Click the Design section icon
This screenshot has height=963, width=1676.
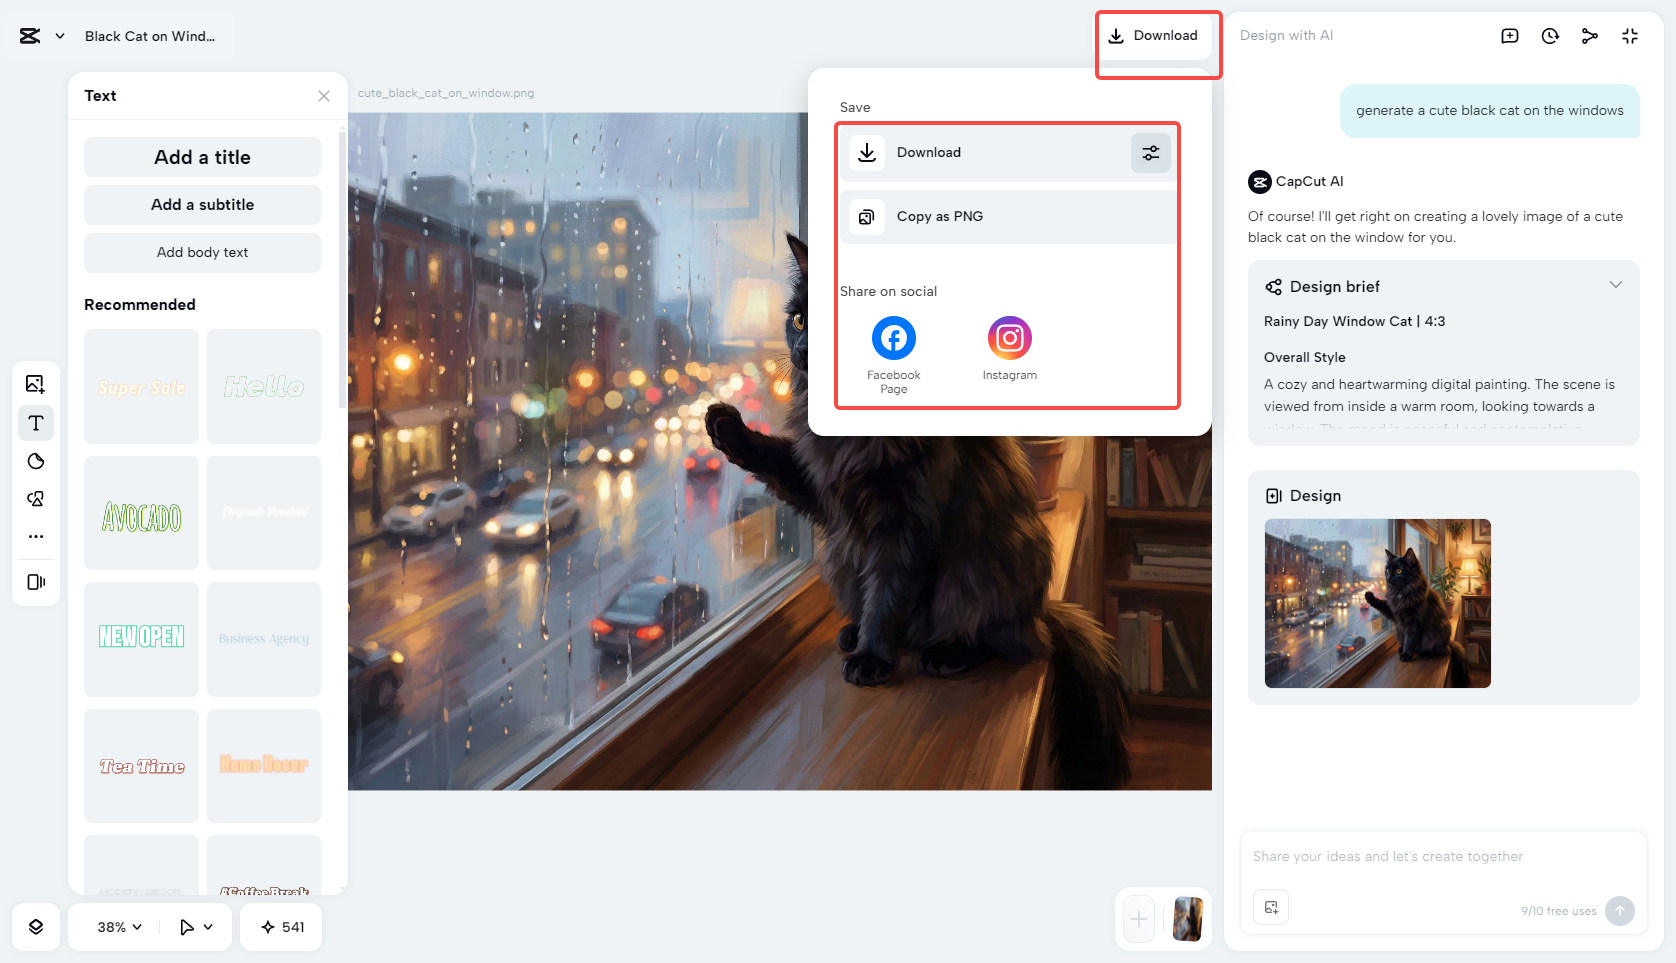(x=1274, y=496)
